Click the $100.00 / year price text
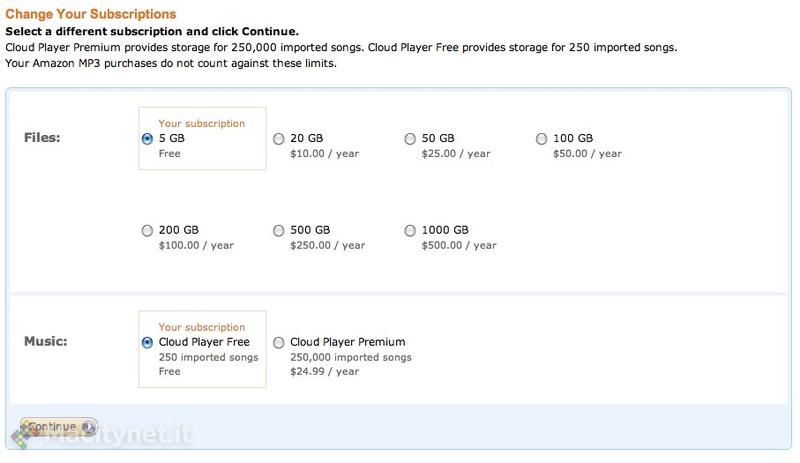This screenshot has height=463, width=800. (x=196, y=246)
